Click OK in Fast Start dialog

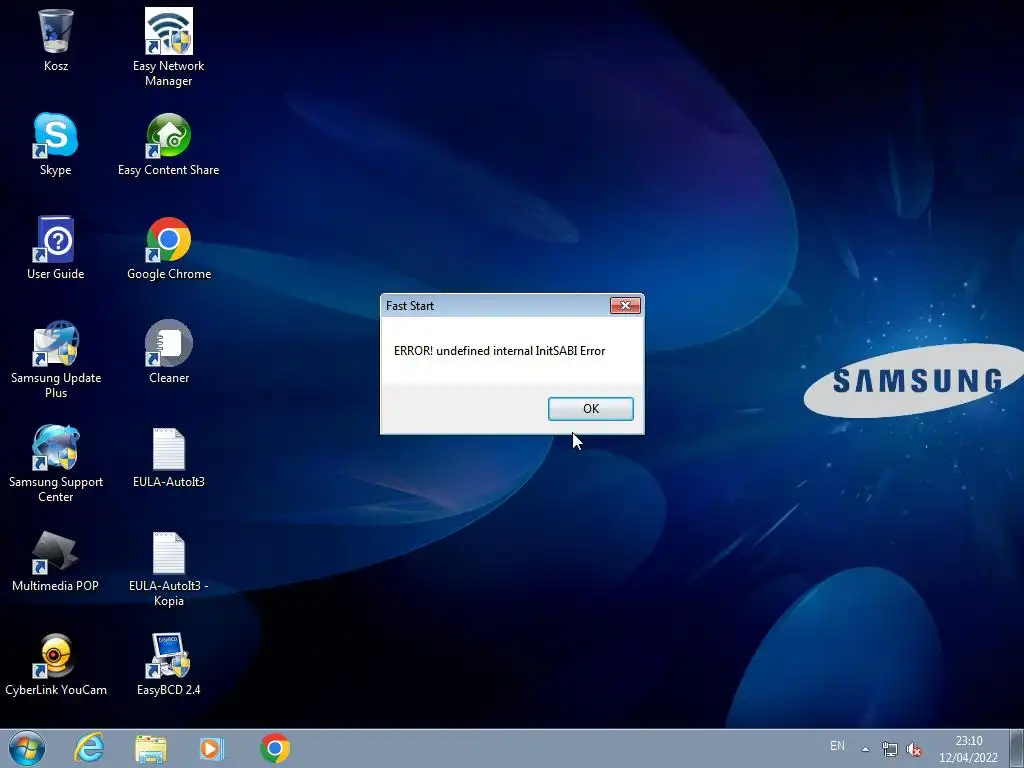point(591,409)
